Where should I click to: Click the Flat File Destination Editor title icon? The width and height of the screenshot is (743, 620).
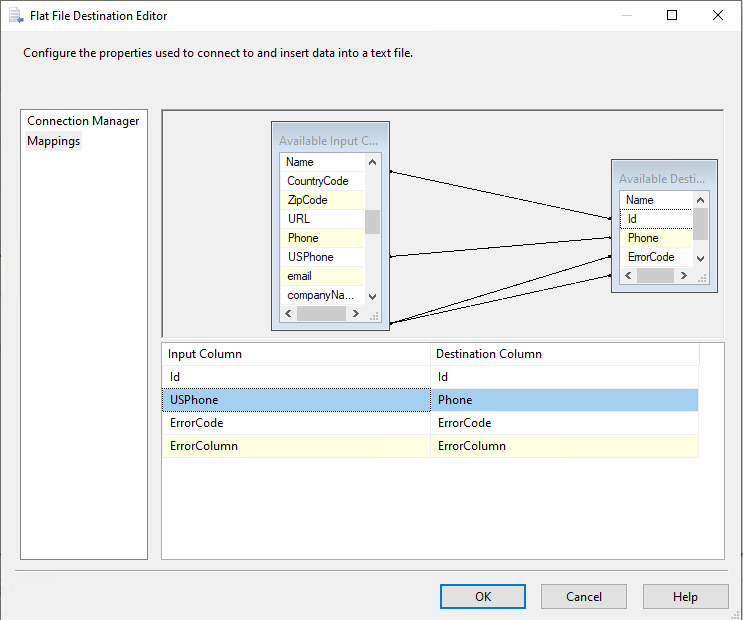tap(15, 16)
